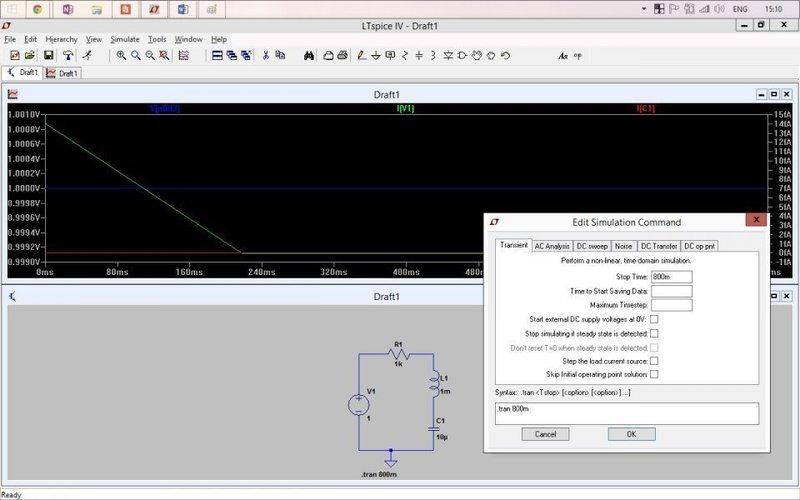Image resolution: width=800 pixels, height=500 pixels.
Task: Select the SPICE directive .op tool
Action: click(578, 56)
